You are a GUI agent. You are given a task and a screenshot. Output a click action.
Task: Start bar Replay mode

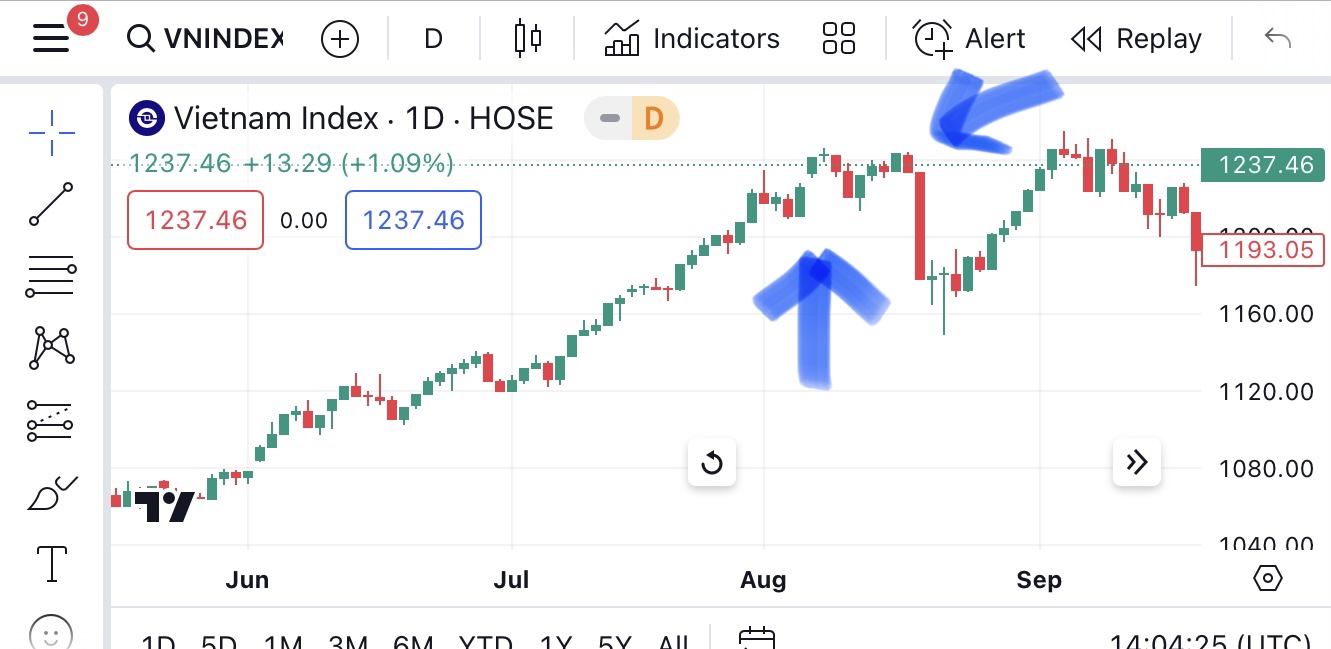[x=1136, y=39]
